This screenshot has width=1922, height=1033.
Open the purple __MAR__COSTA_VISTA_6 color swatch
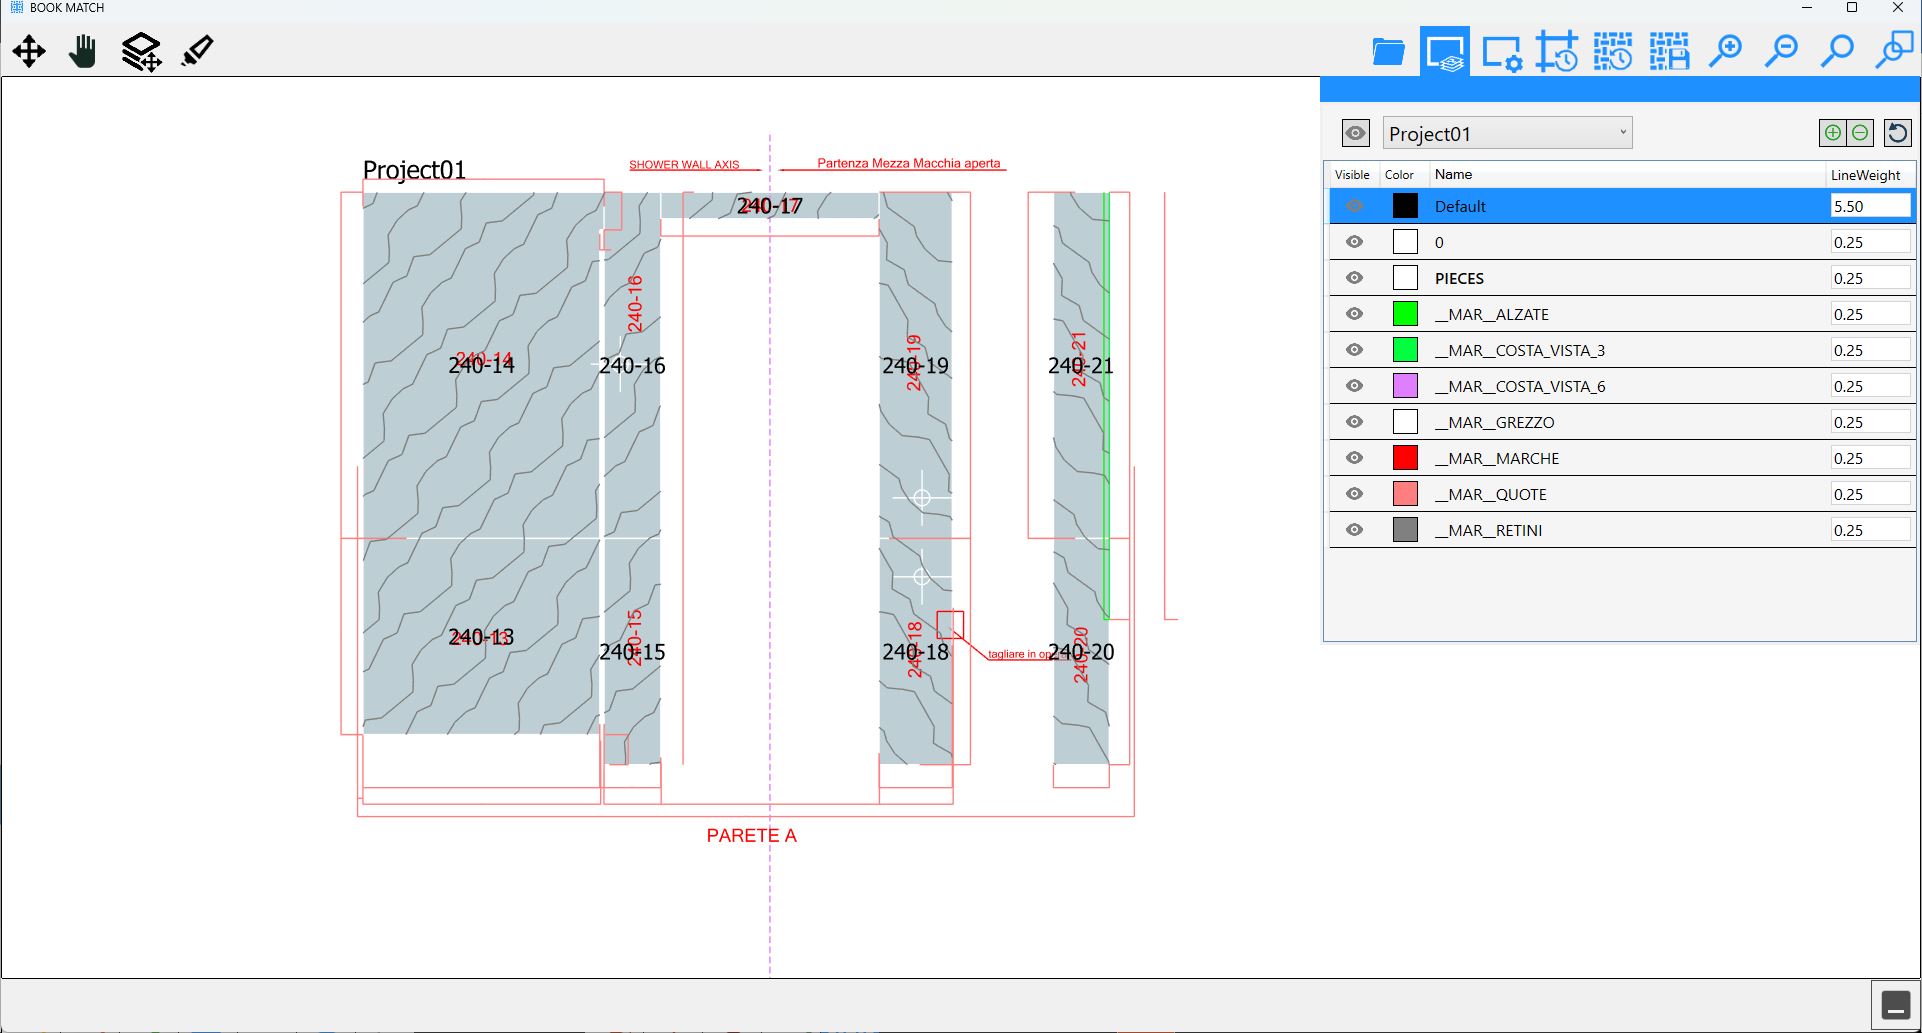(1405, 386)
